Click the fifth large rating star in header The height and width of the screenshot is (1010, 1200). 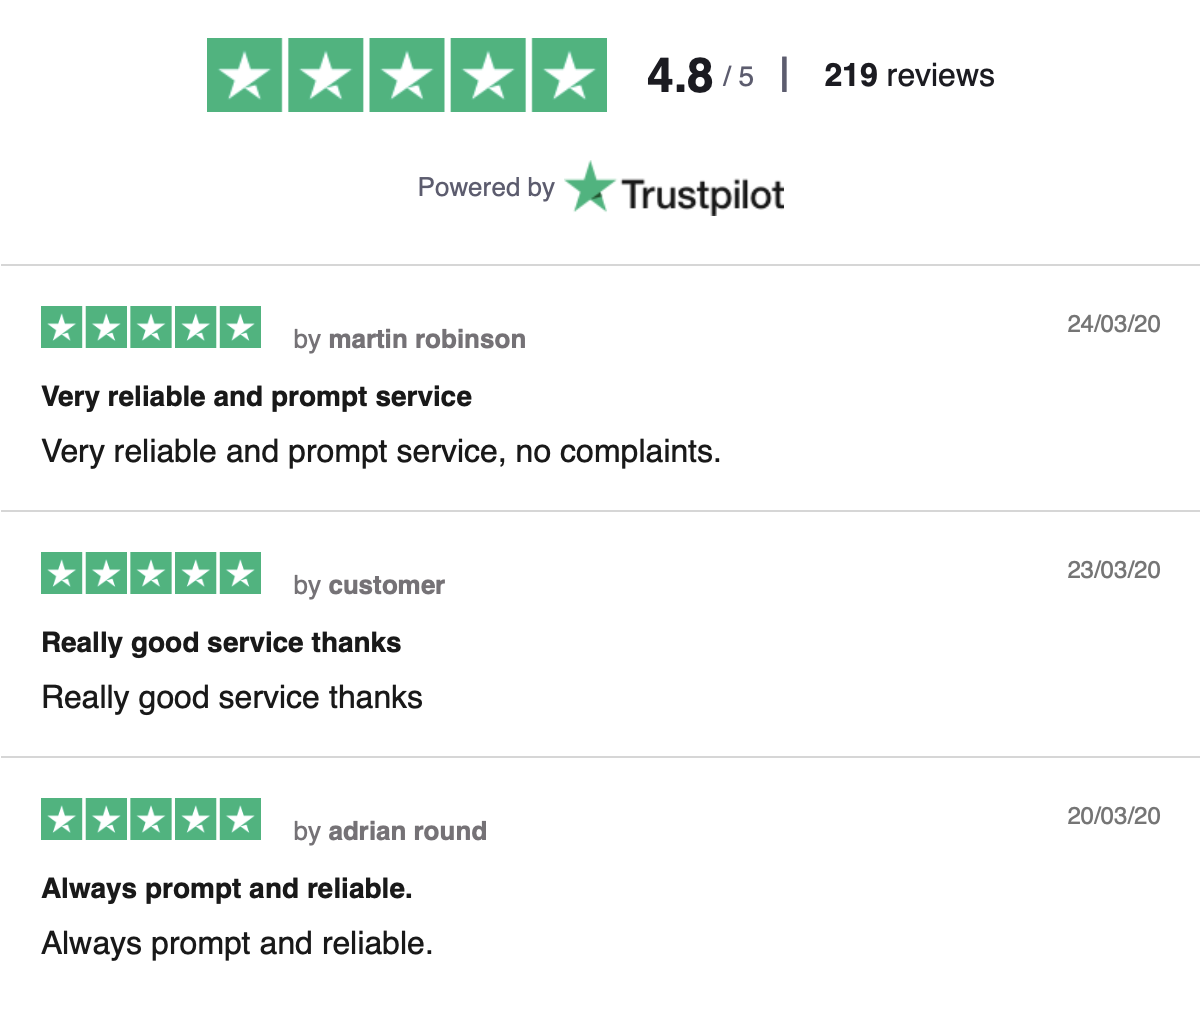pos(569,75)
